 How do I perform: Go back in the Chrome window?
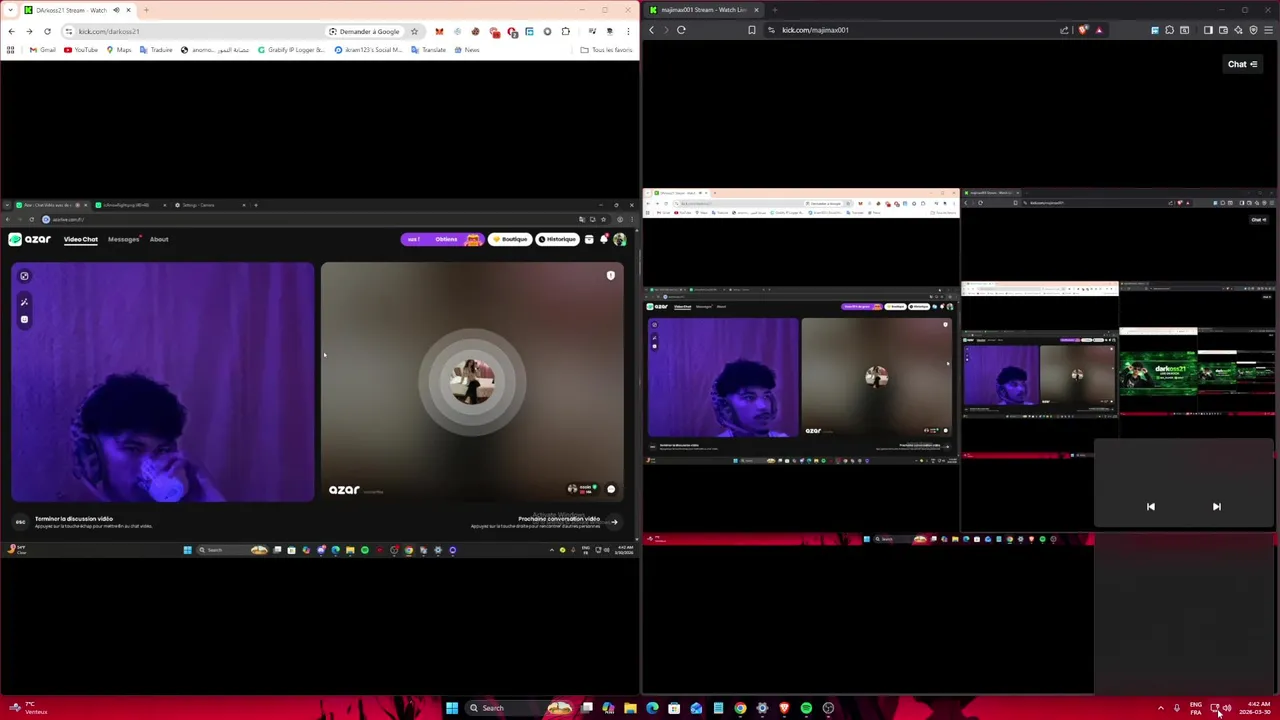(x=11, y=31)
